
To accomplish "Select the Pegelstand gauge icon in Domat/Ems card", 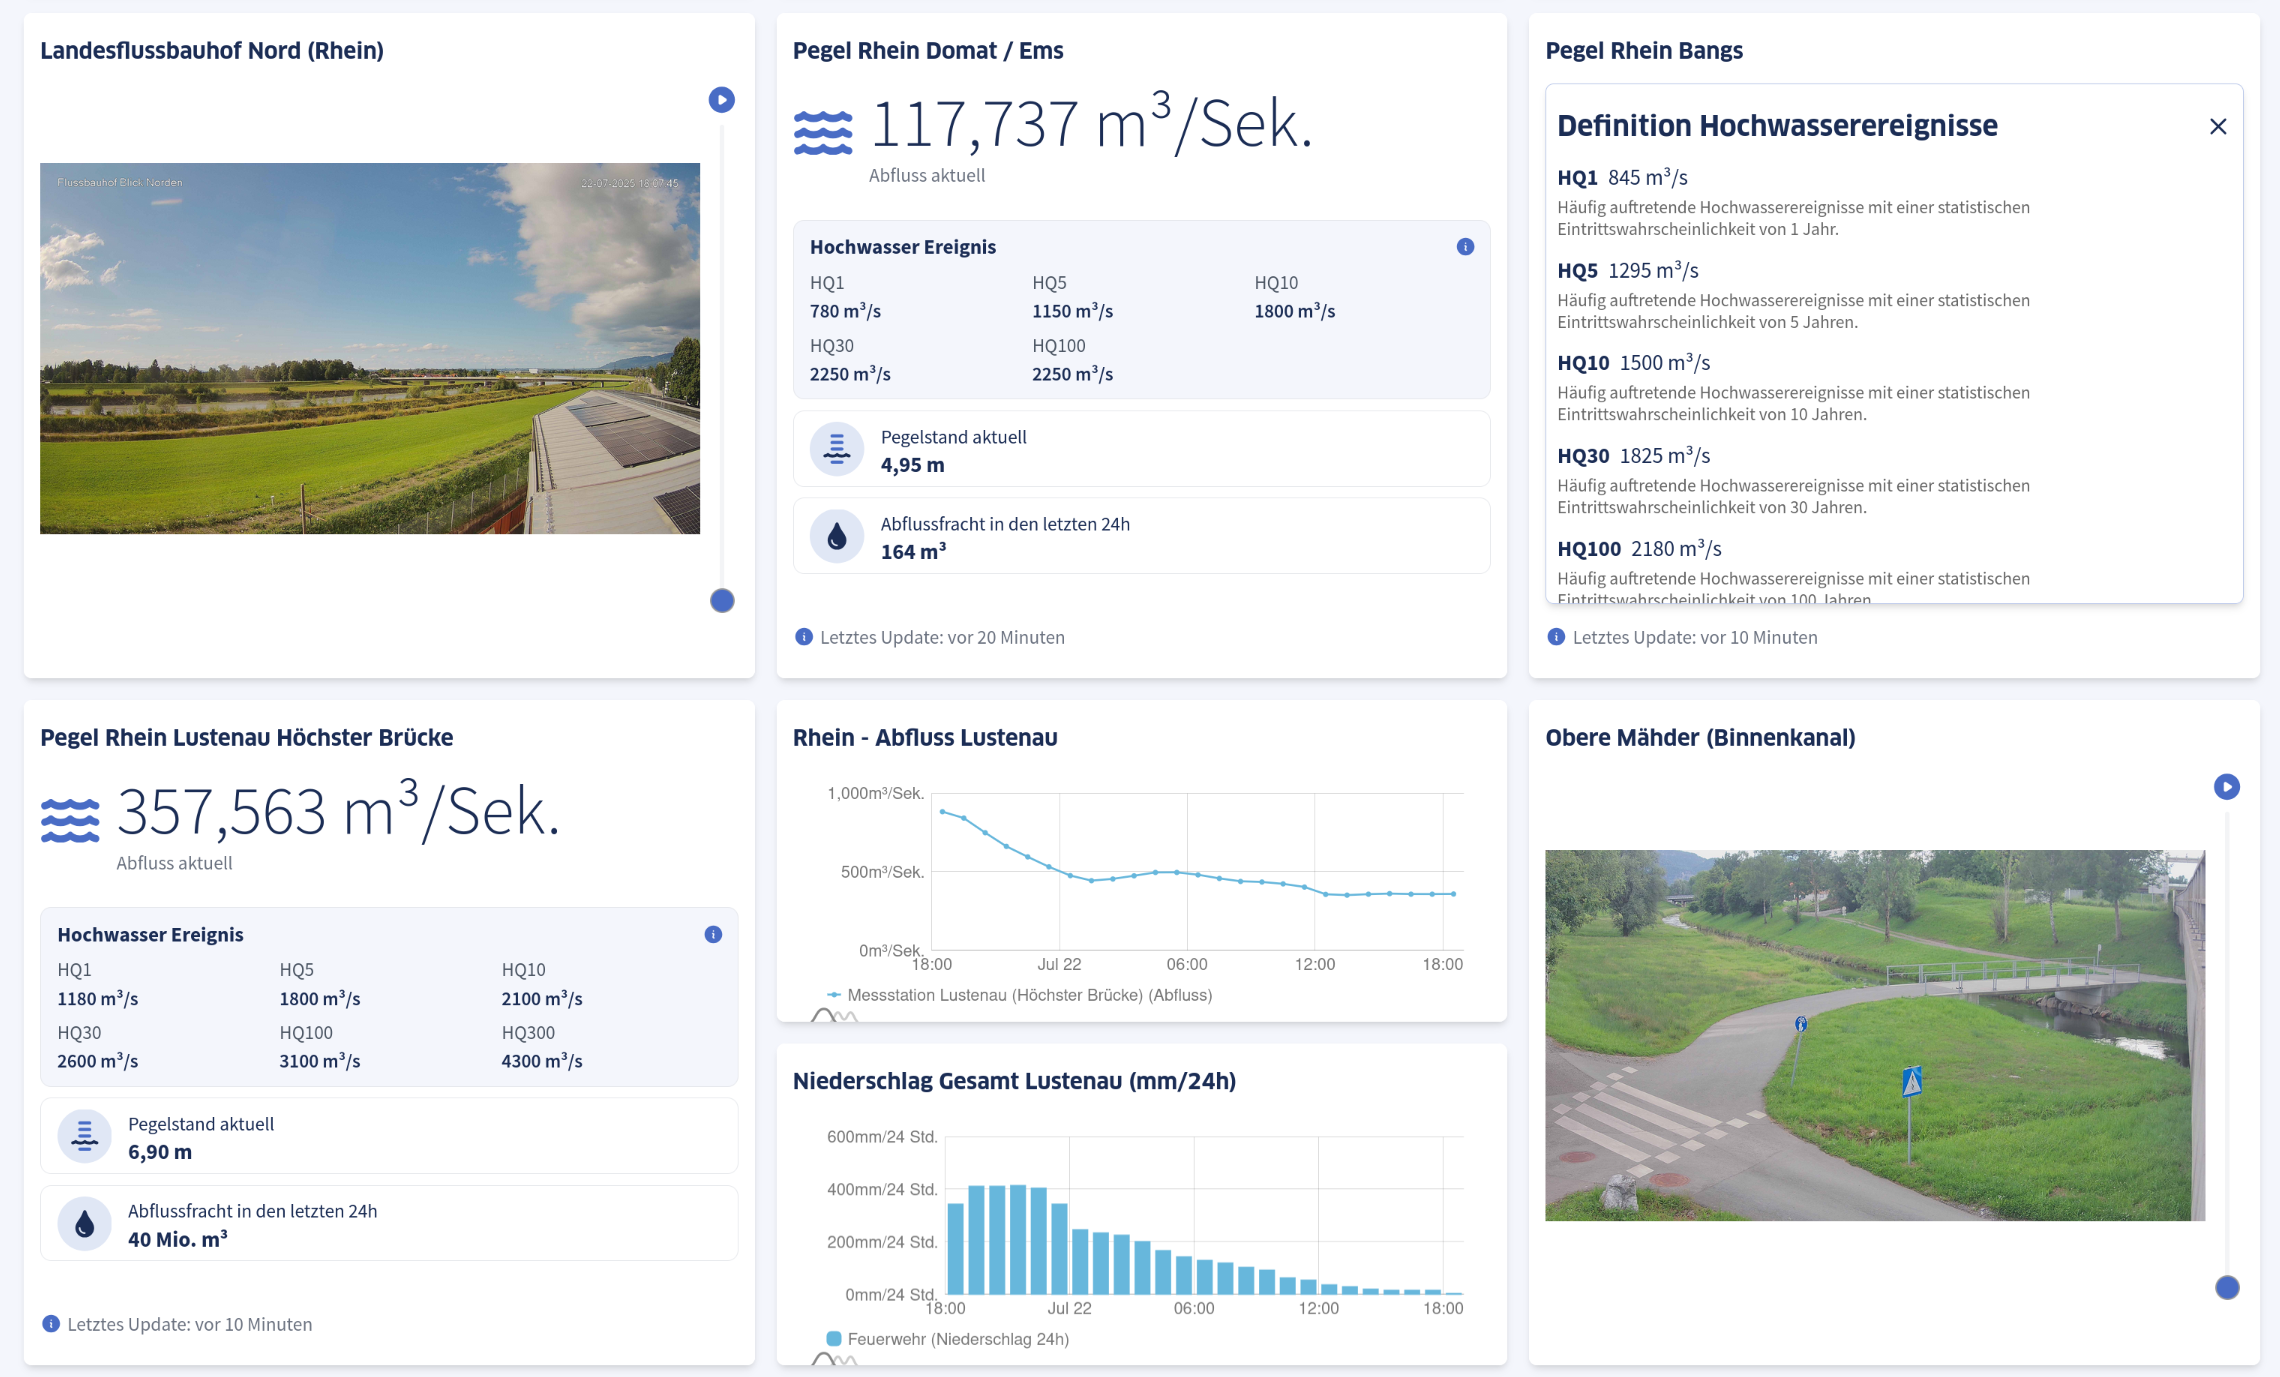I will pos(836,448).
